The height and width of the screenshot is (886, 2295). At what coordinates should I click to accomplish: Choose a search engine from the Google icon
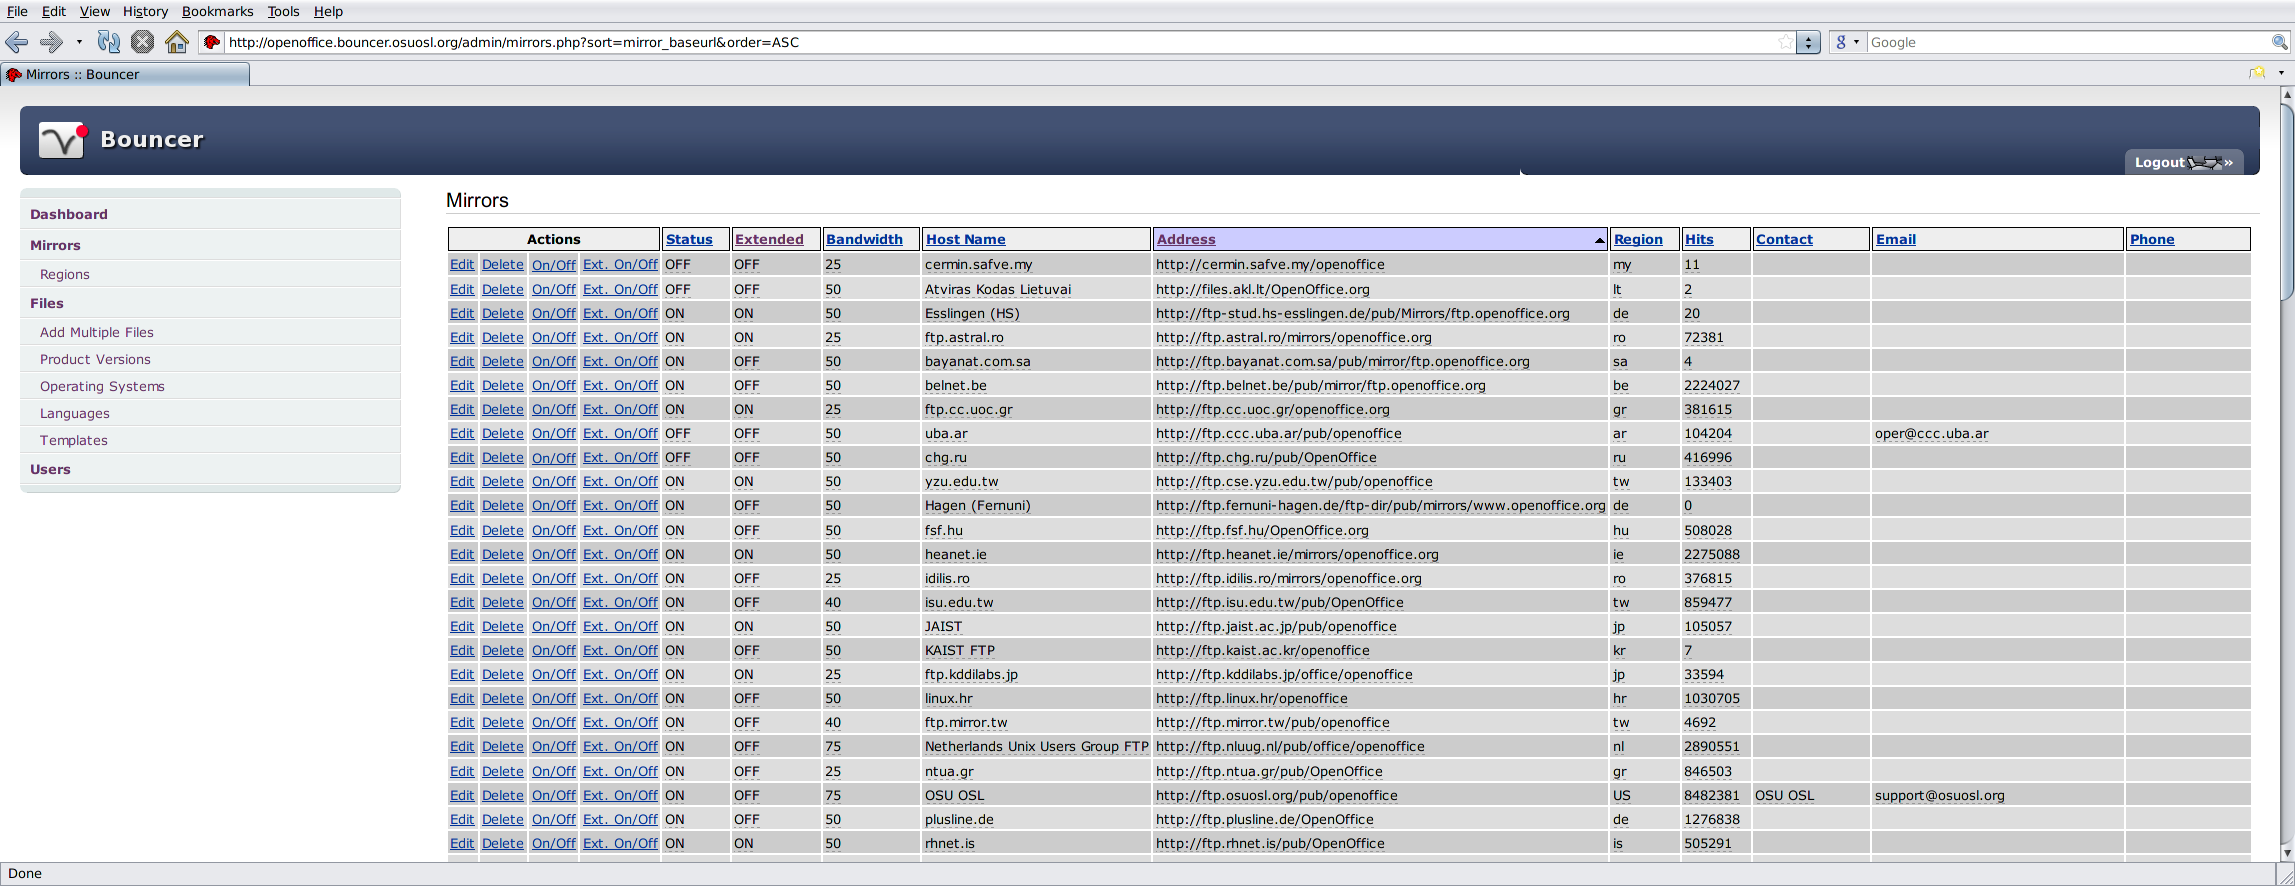1841,42
